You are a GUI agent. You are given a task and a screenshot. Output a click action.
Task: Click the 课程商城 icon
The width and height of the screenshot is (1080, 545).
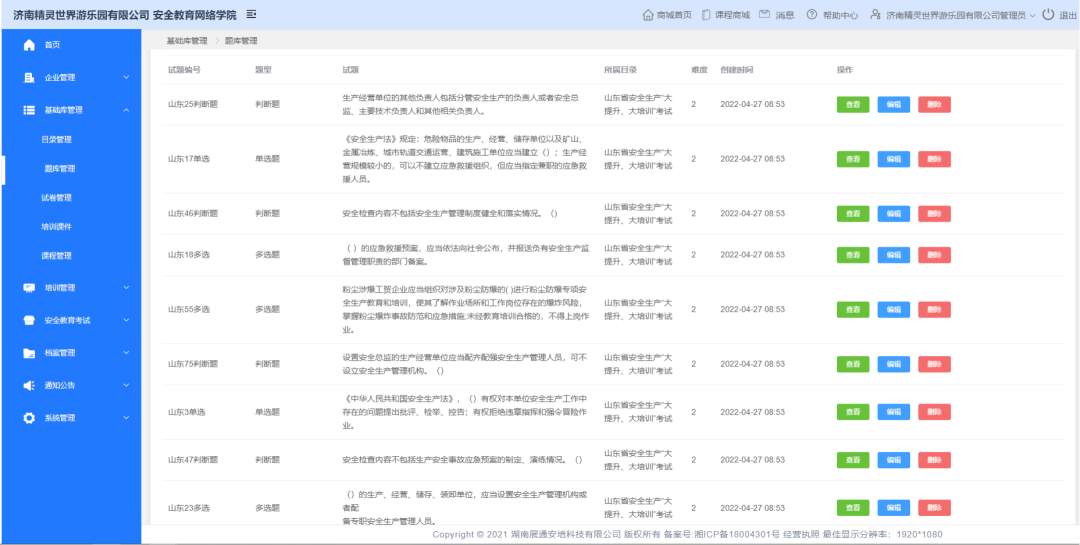point(706,14)
